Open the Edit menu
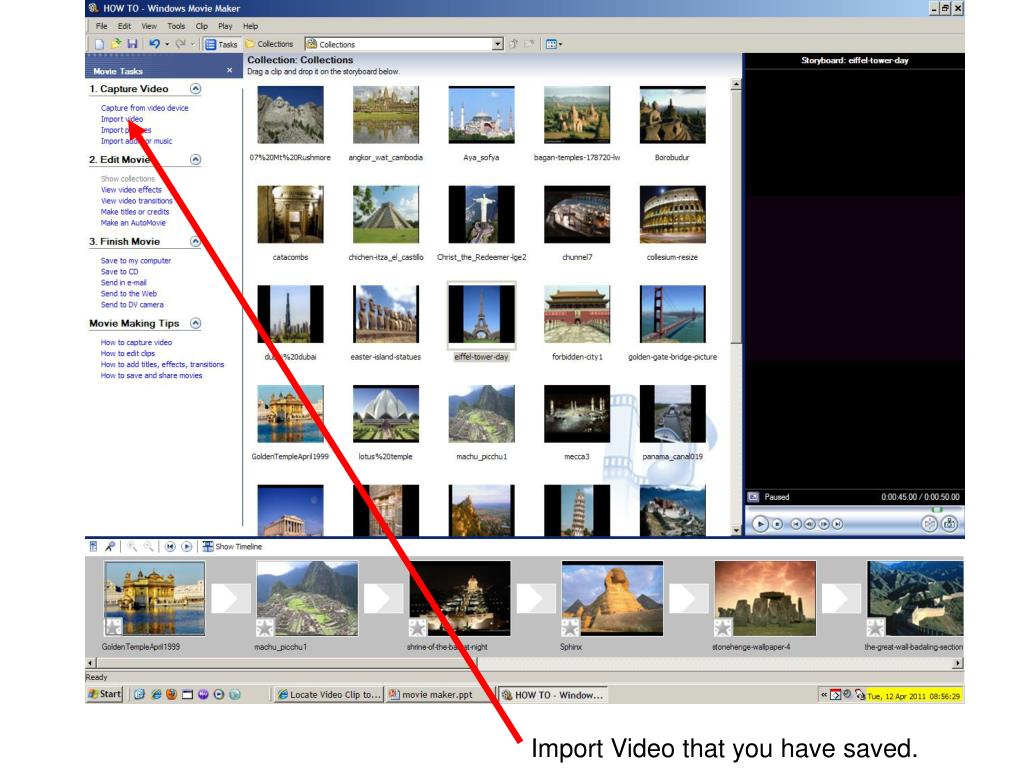 coord(124,26)
